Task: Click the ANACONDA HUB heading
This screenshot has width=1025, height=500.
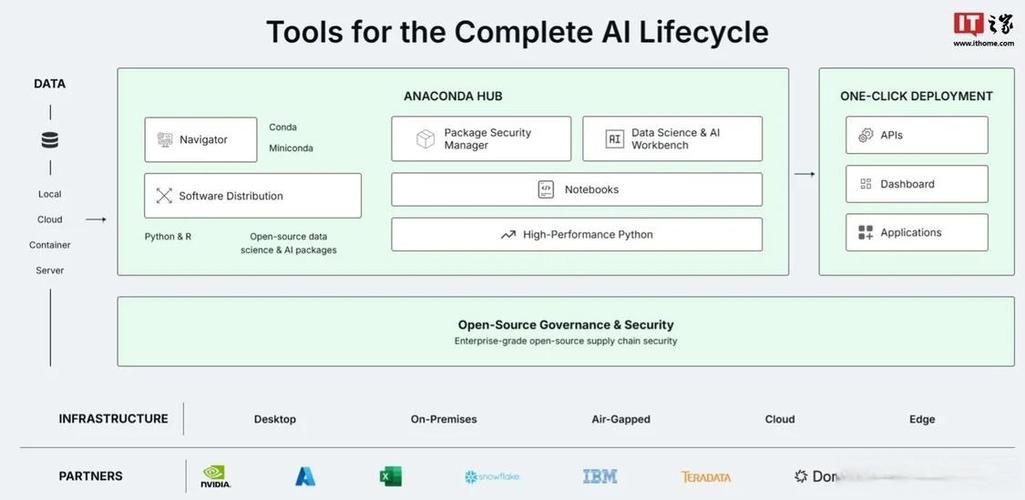Action: 453,96
